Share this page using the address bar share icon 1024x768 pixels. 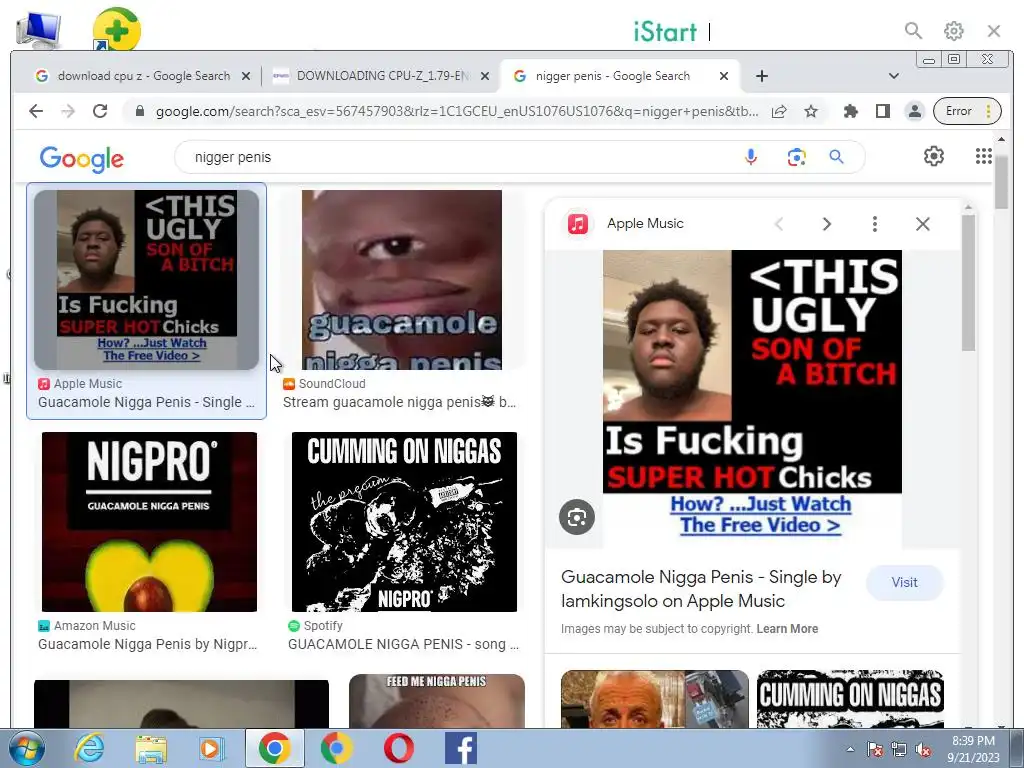click(778, 112)
